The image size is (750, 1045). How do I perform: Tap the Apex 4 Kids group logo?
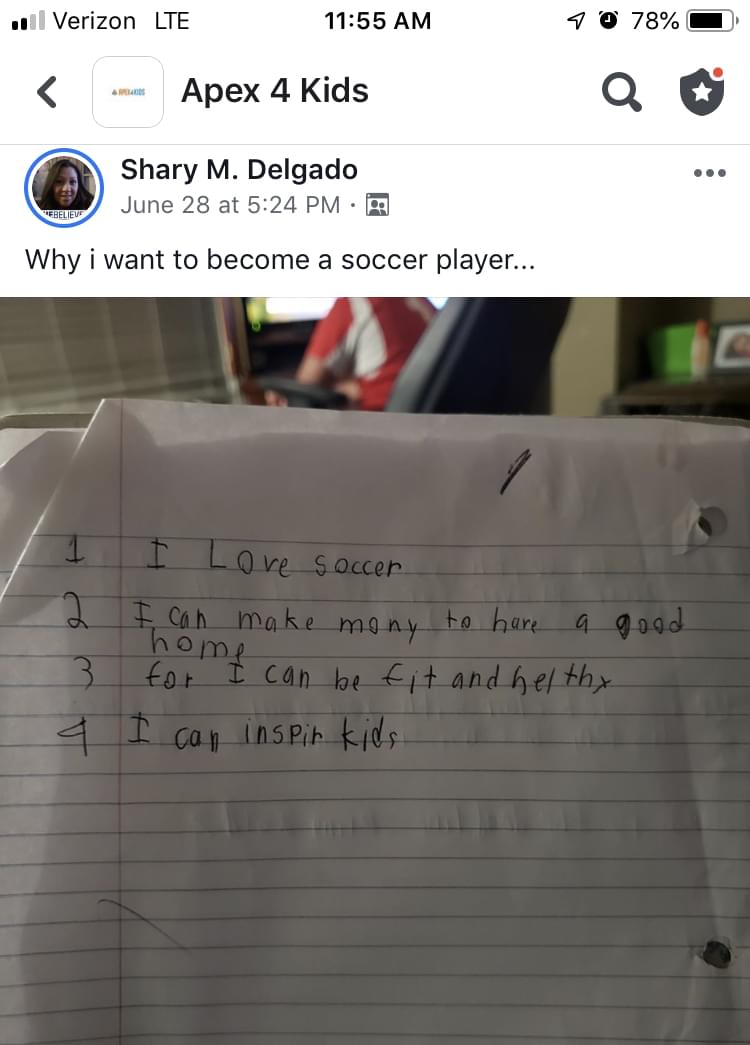128,91
